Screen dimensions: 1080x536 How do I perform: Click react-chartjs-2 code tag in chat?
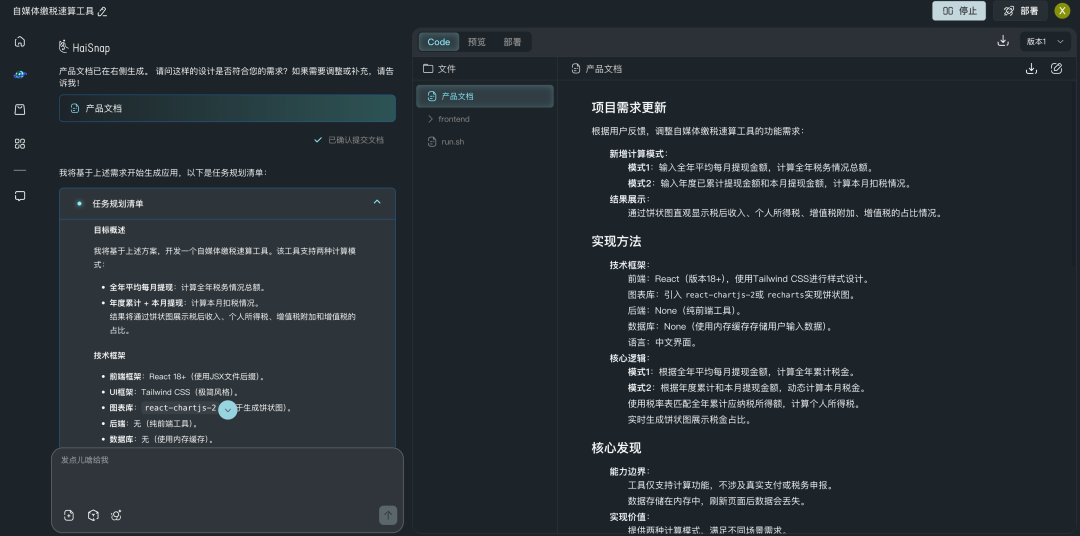(180, 408)
